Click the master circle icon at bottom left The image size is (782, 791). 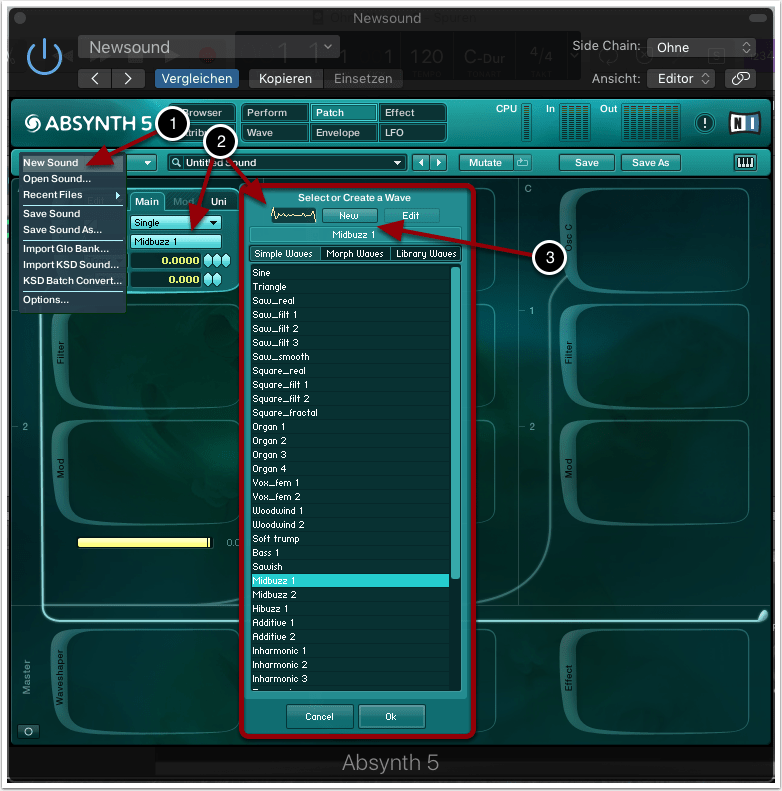tap(29, 731)
